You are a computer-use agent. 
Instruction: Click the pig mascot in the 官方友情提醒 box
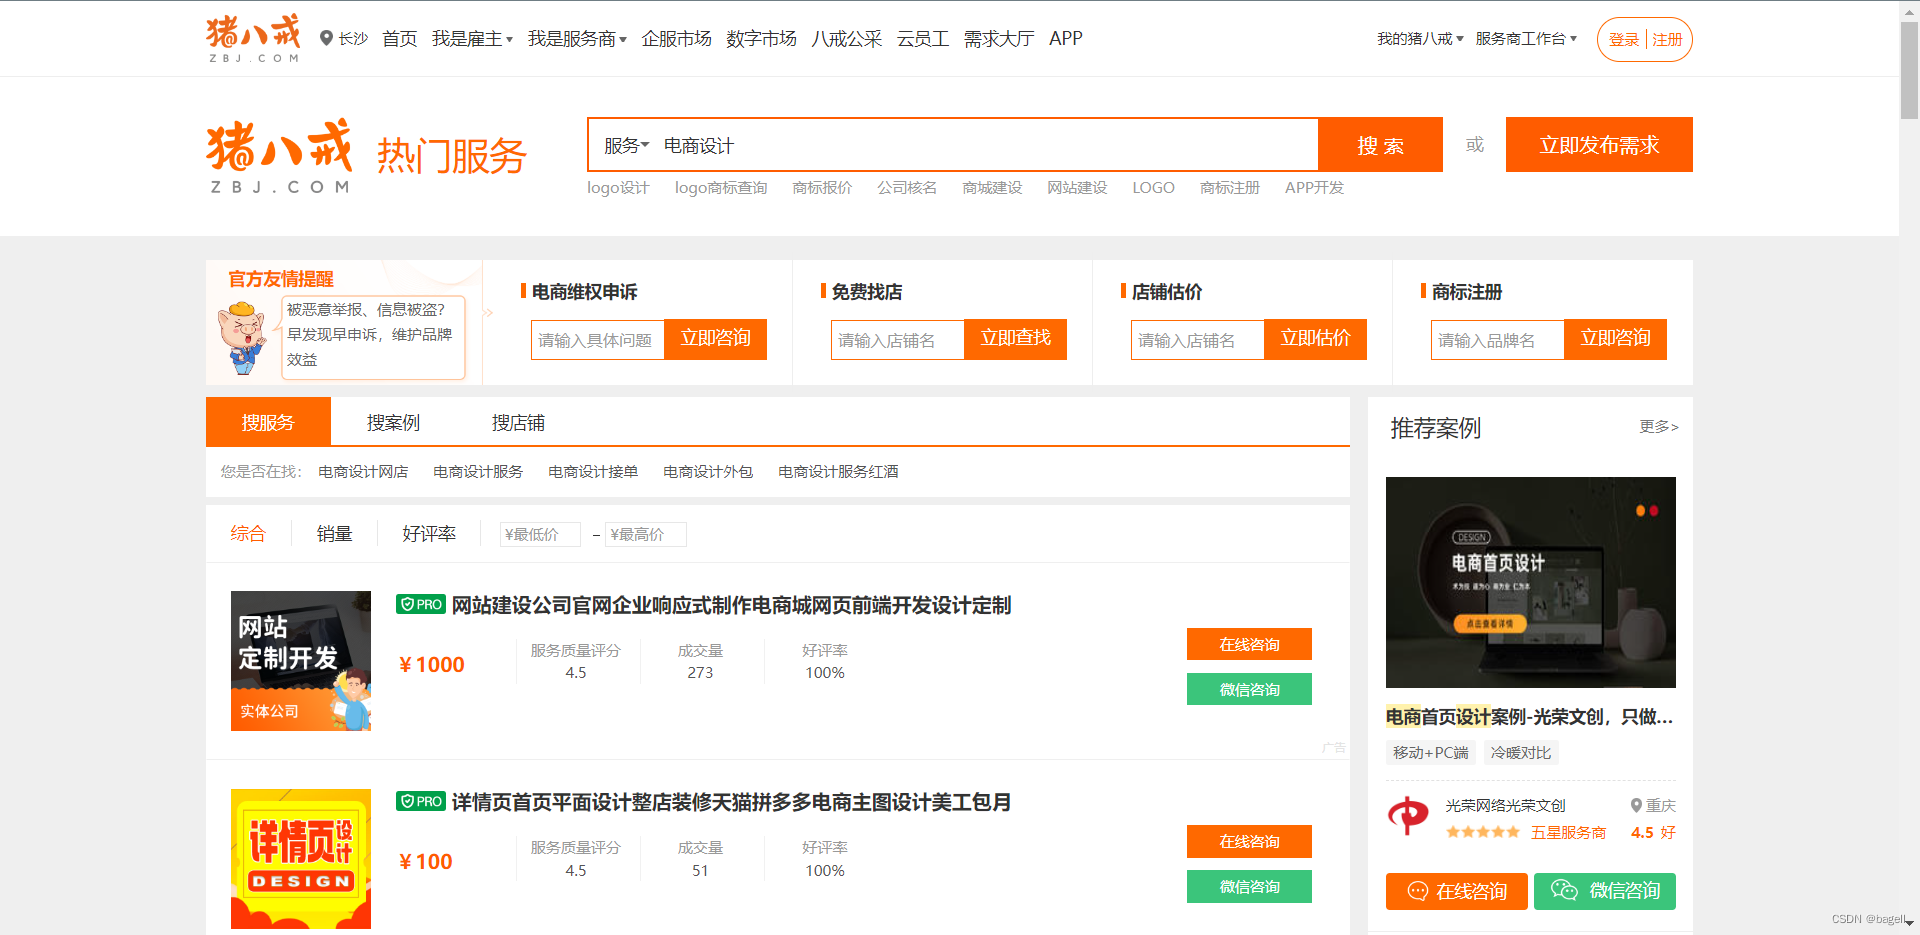pyautogui.click(x=243, y=338)
